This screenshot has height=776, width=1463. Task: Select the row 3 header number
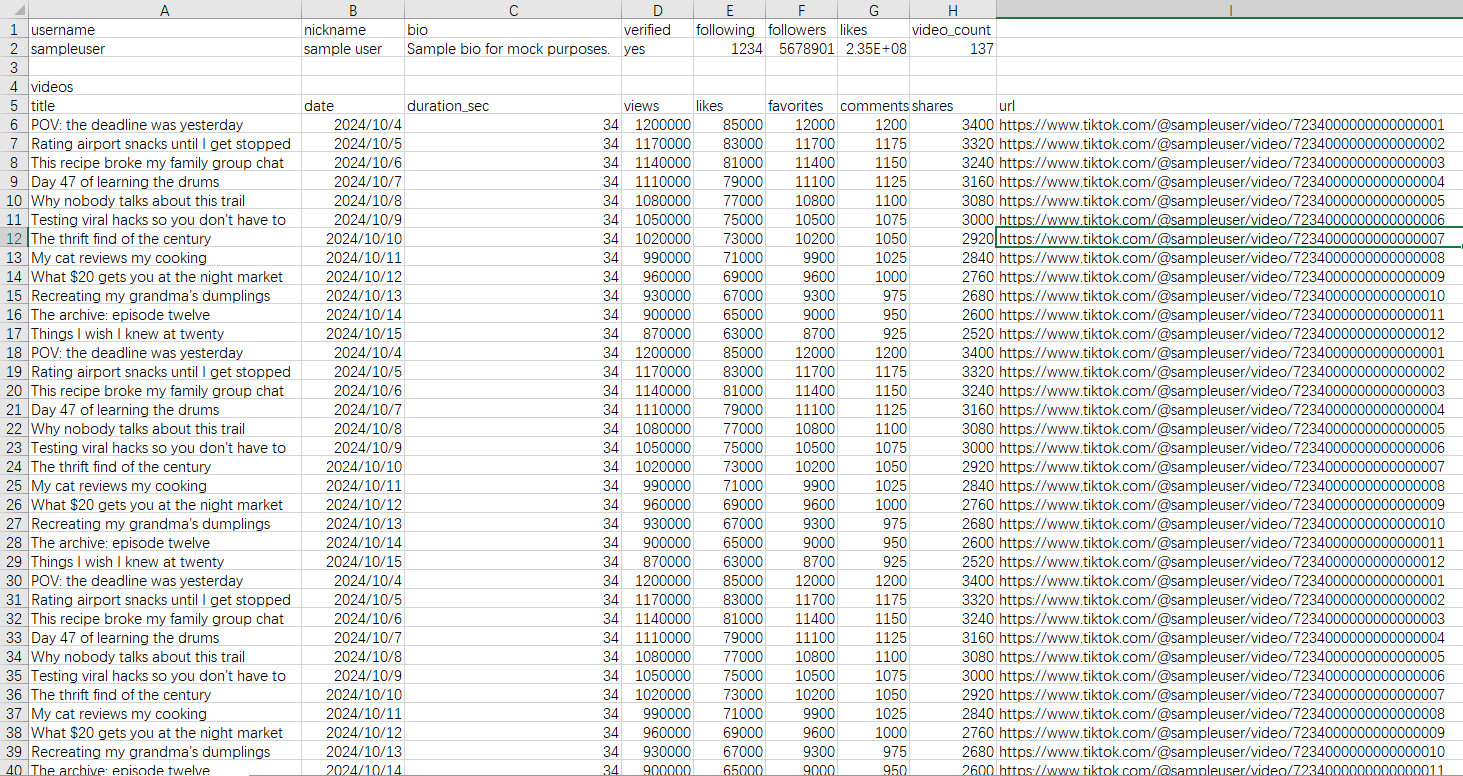[x=14, y=68]
